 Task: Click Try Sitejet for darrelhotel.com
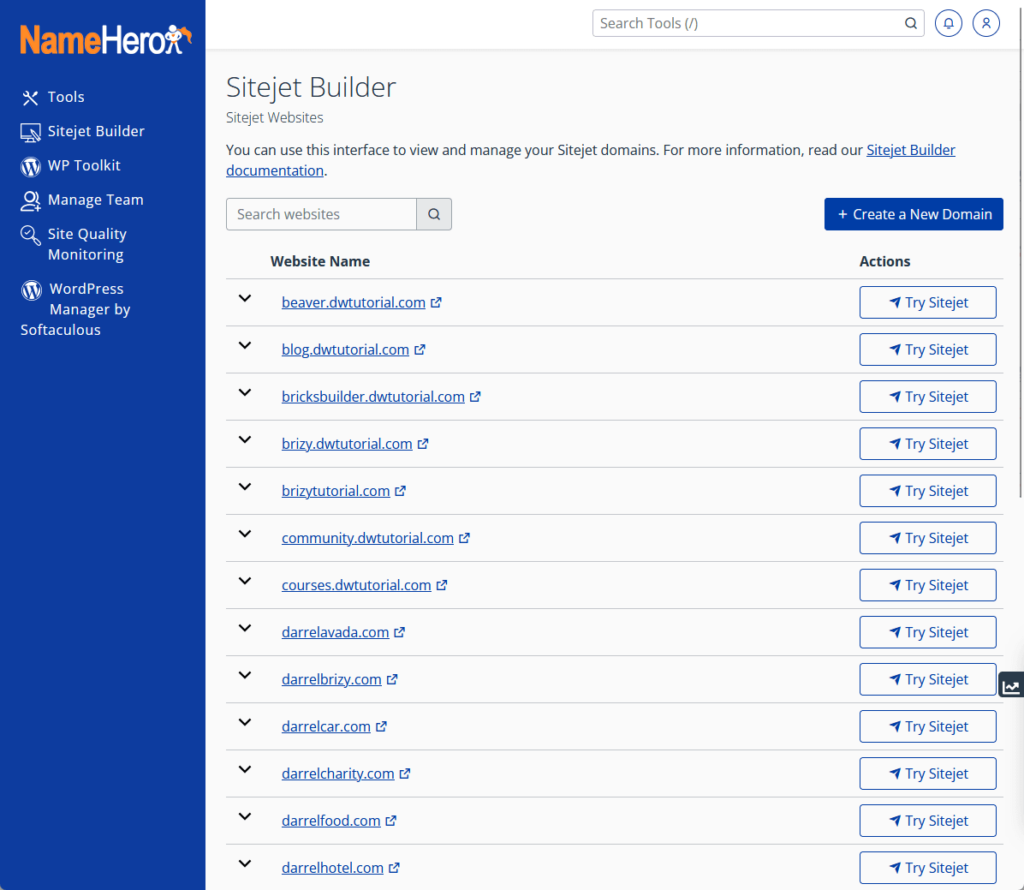tap(928, 868)
